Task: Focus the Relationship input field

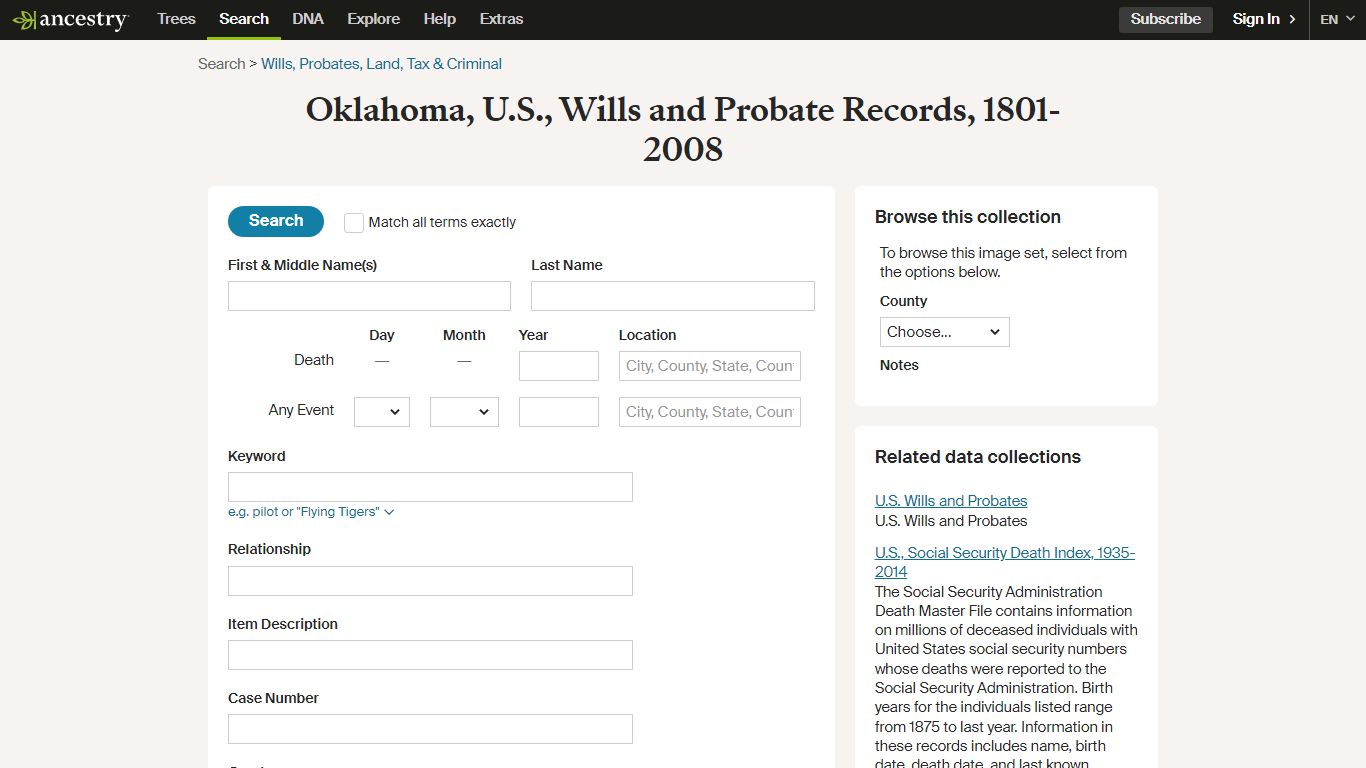Action: [x=430, y=581]
